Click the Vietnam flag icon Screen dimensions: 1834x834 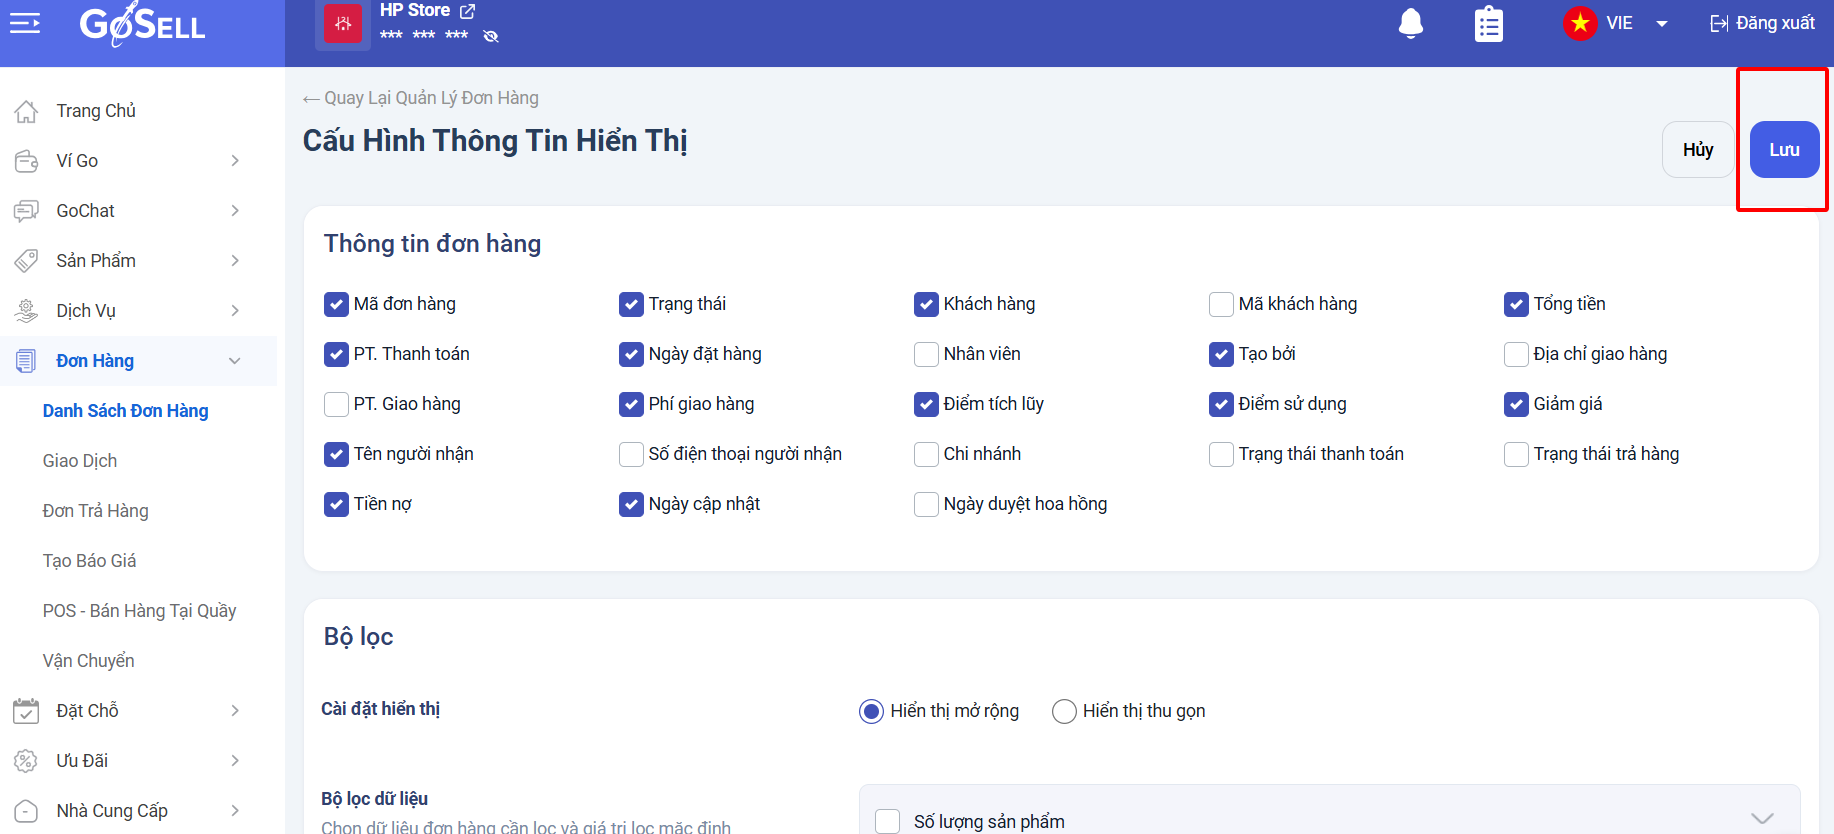coord(1580,23)
